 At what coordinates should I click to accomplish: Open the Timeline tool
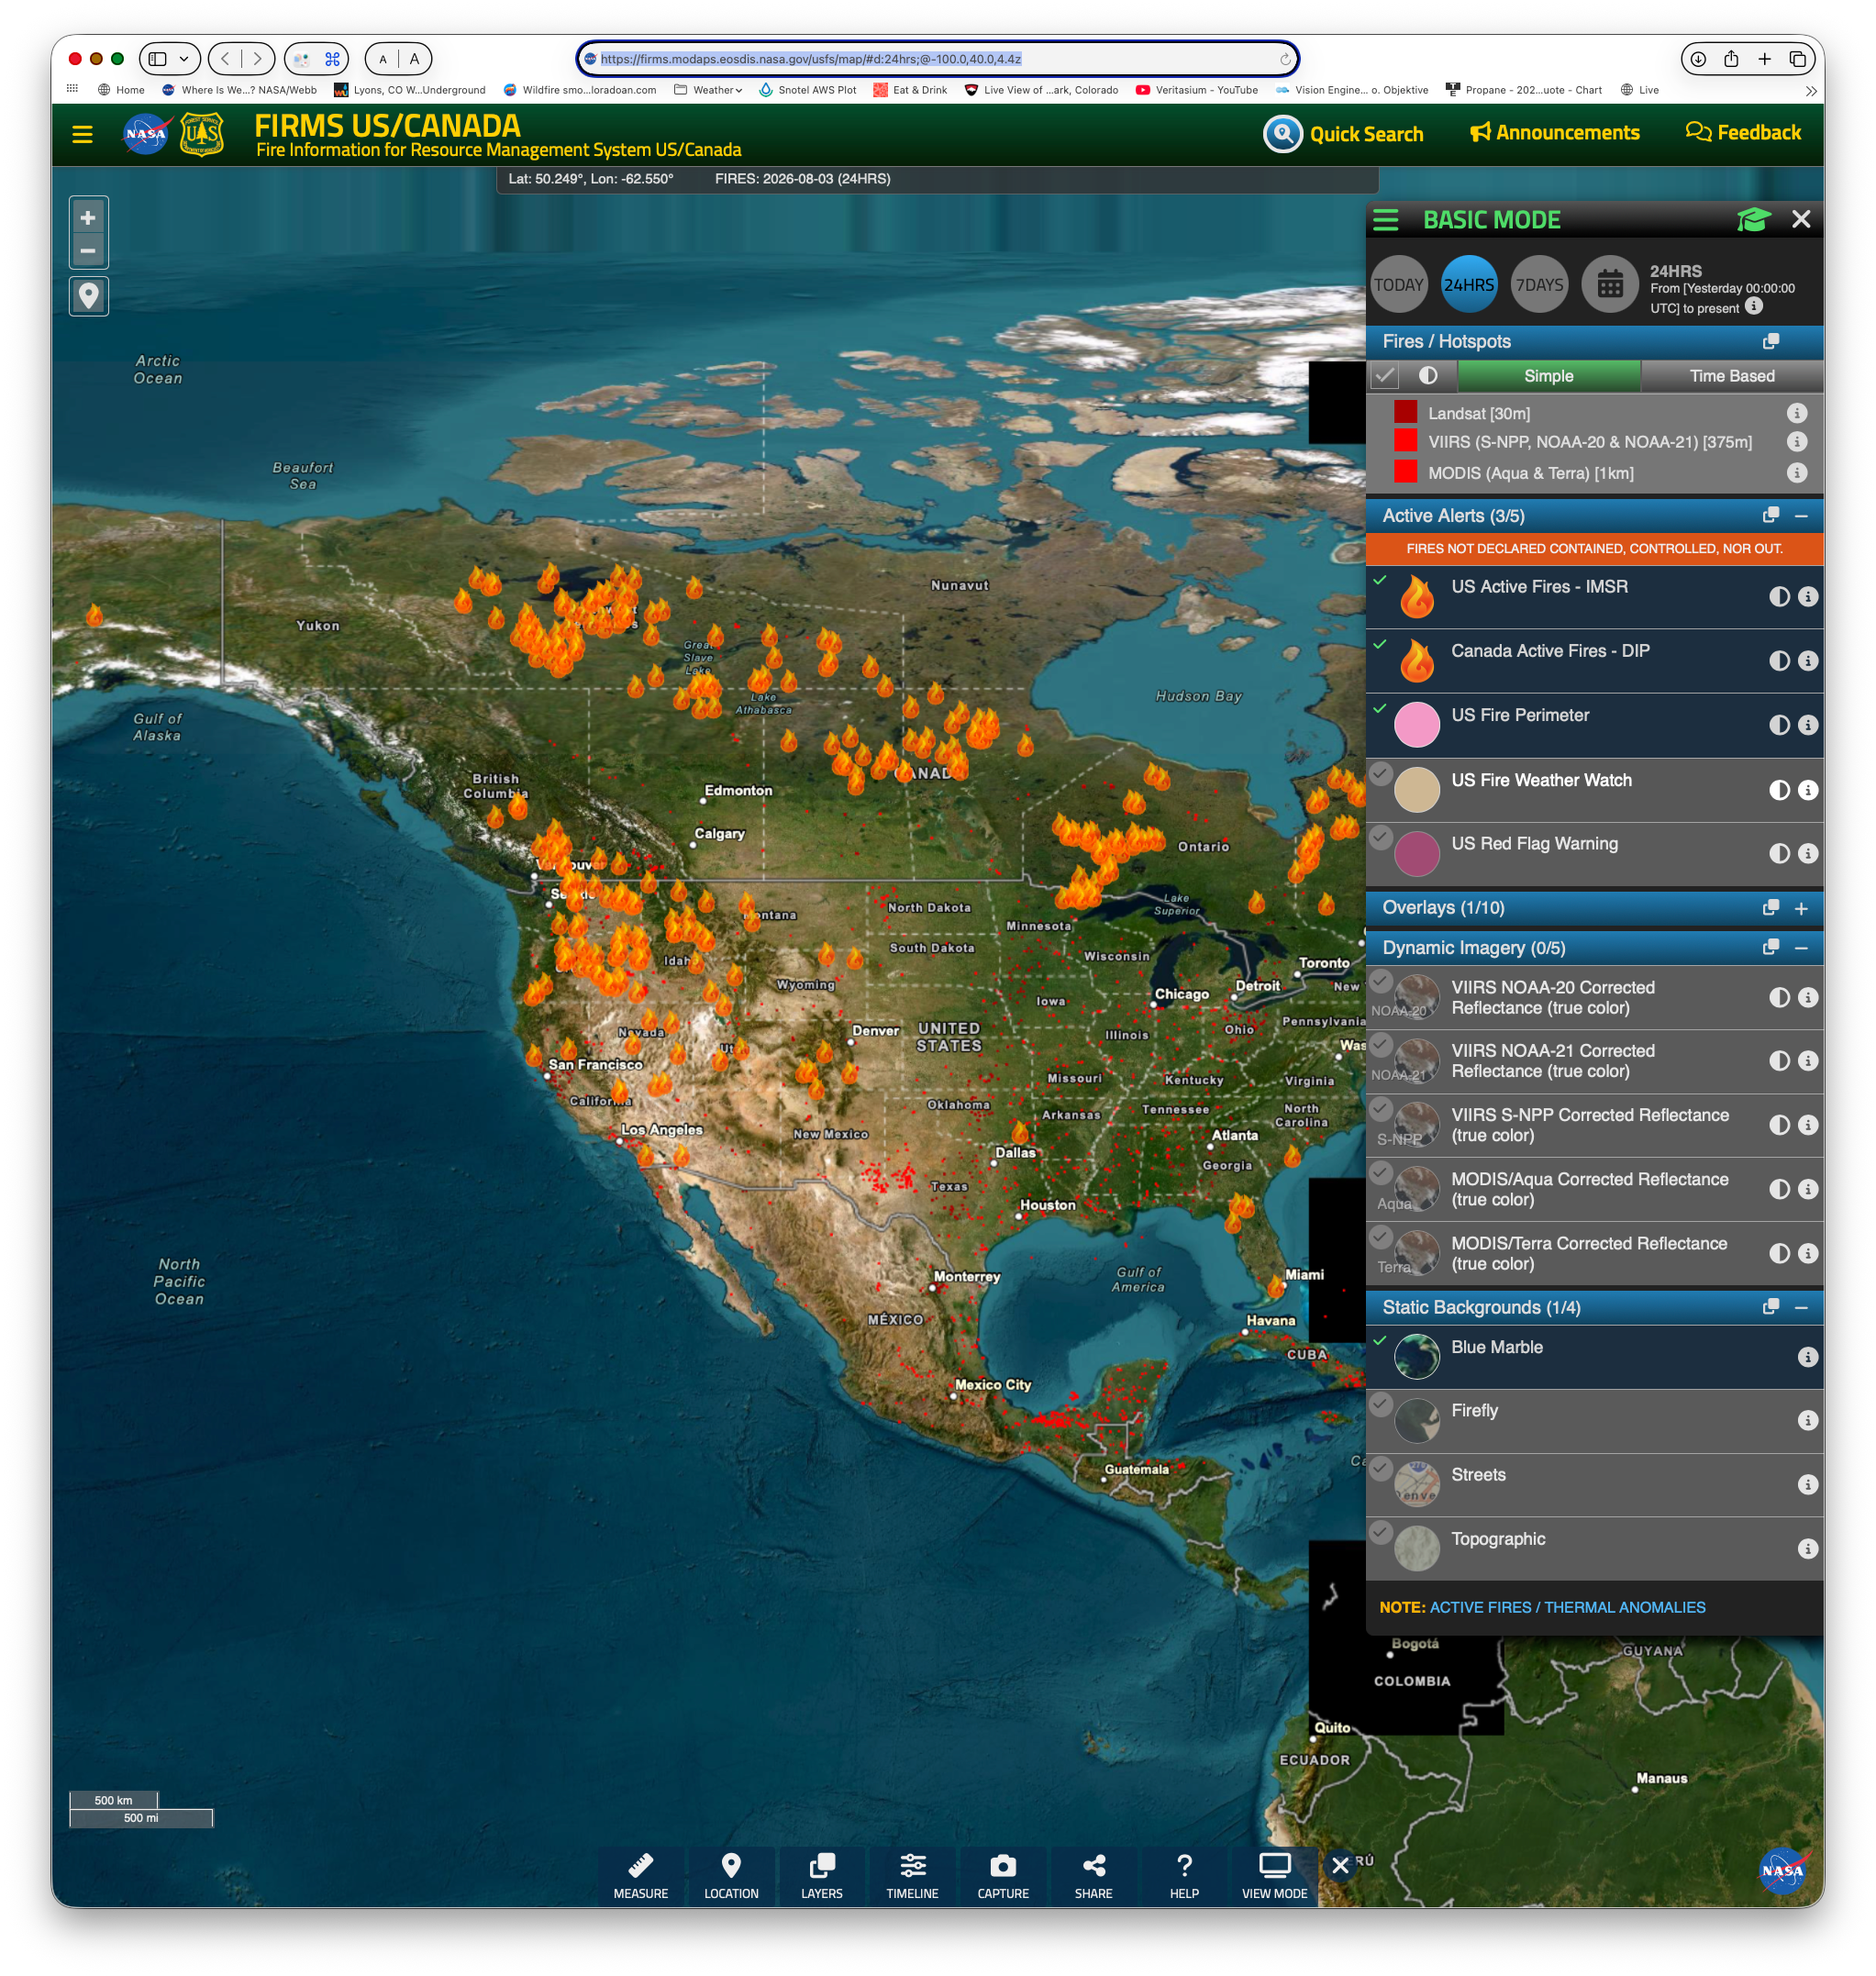tap(912, 1875)
